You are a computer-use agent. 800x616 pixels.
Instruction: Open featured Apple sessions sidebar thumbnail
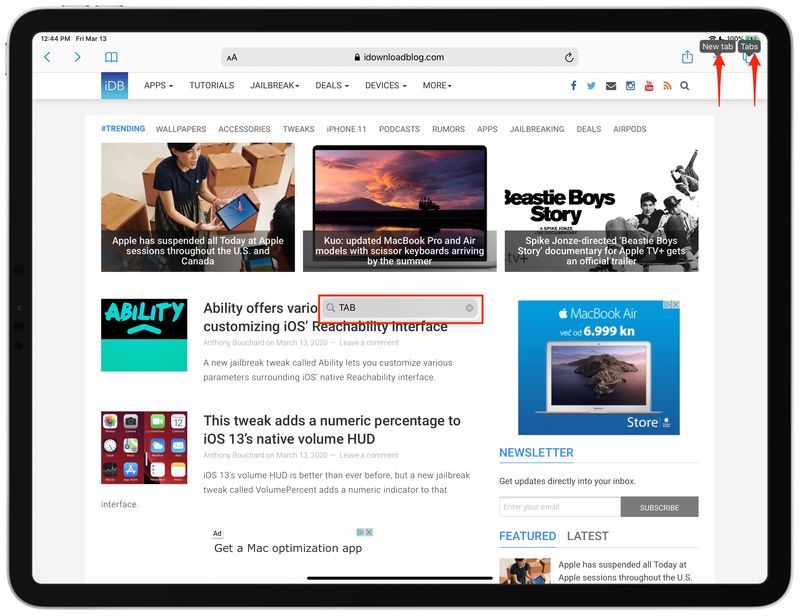pyautogui.click(x=525, y=571)
